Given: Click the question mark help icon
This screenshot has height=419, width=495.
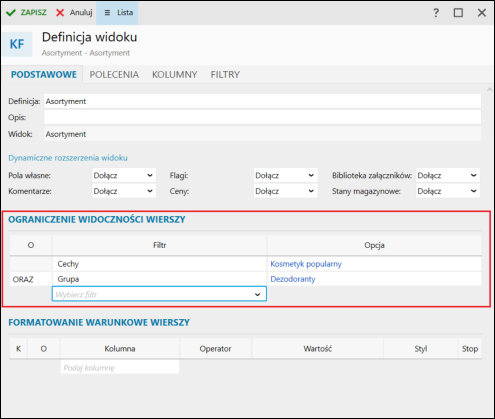Looking at the screenshot, I should (x=436, y=13).
